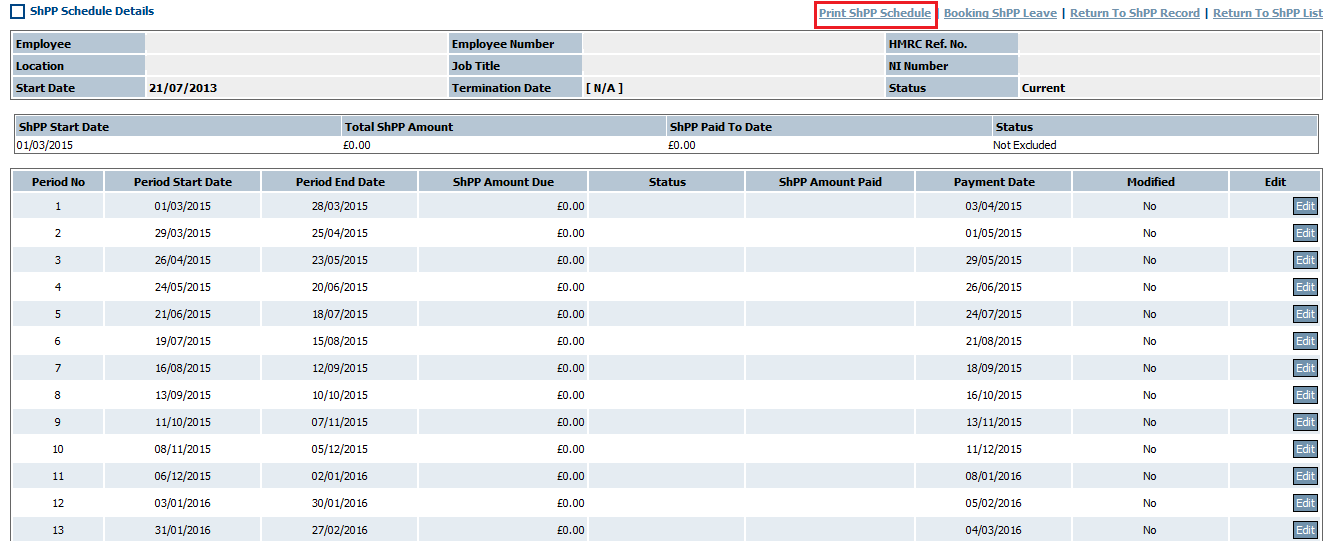This screenshot has height=541, width=1328.
Task: Edit period 13 starting 31/01/2016
Action: click(1305, 530)
